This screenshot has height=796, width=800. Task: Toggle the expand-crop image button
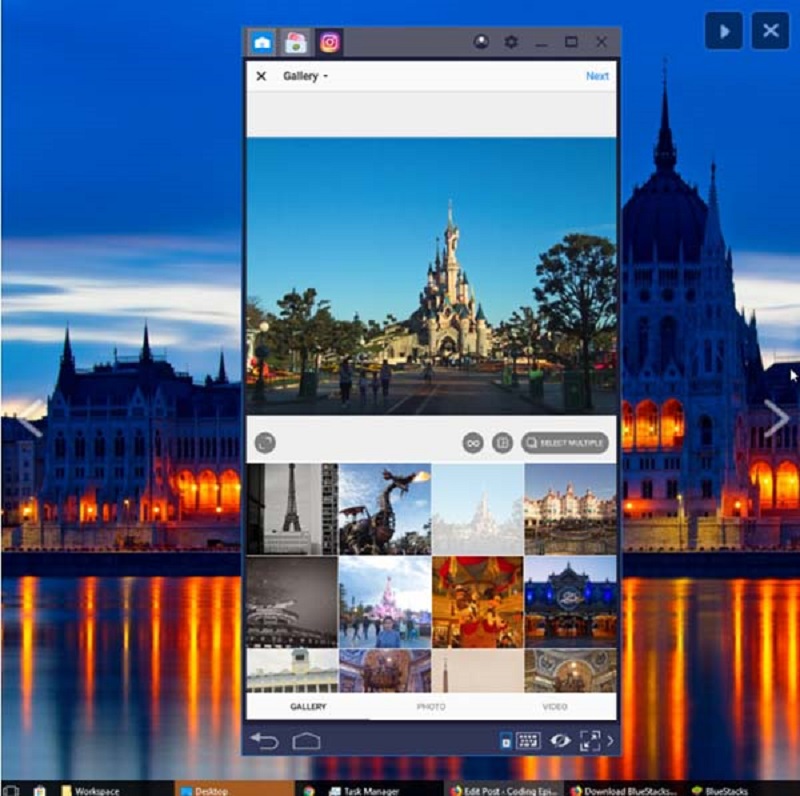265,442
